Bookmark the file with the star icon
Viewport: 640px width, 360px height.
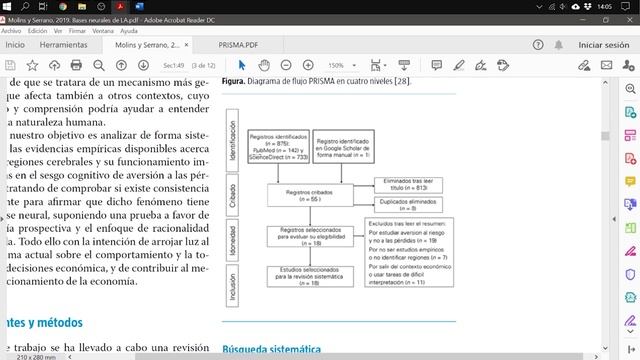[x=32, y=65]
